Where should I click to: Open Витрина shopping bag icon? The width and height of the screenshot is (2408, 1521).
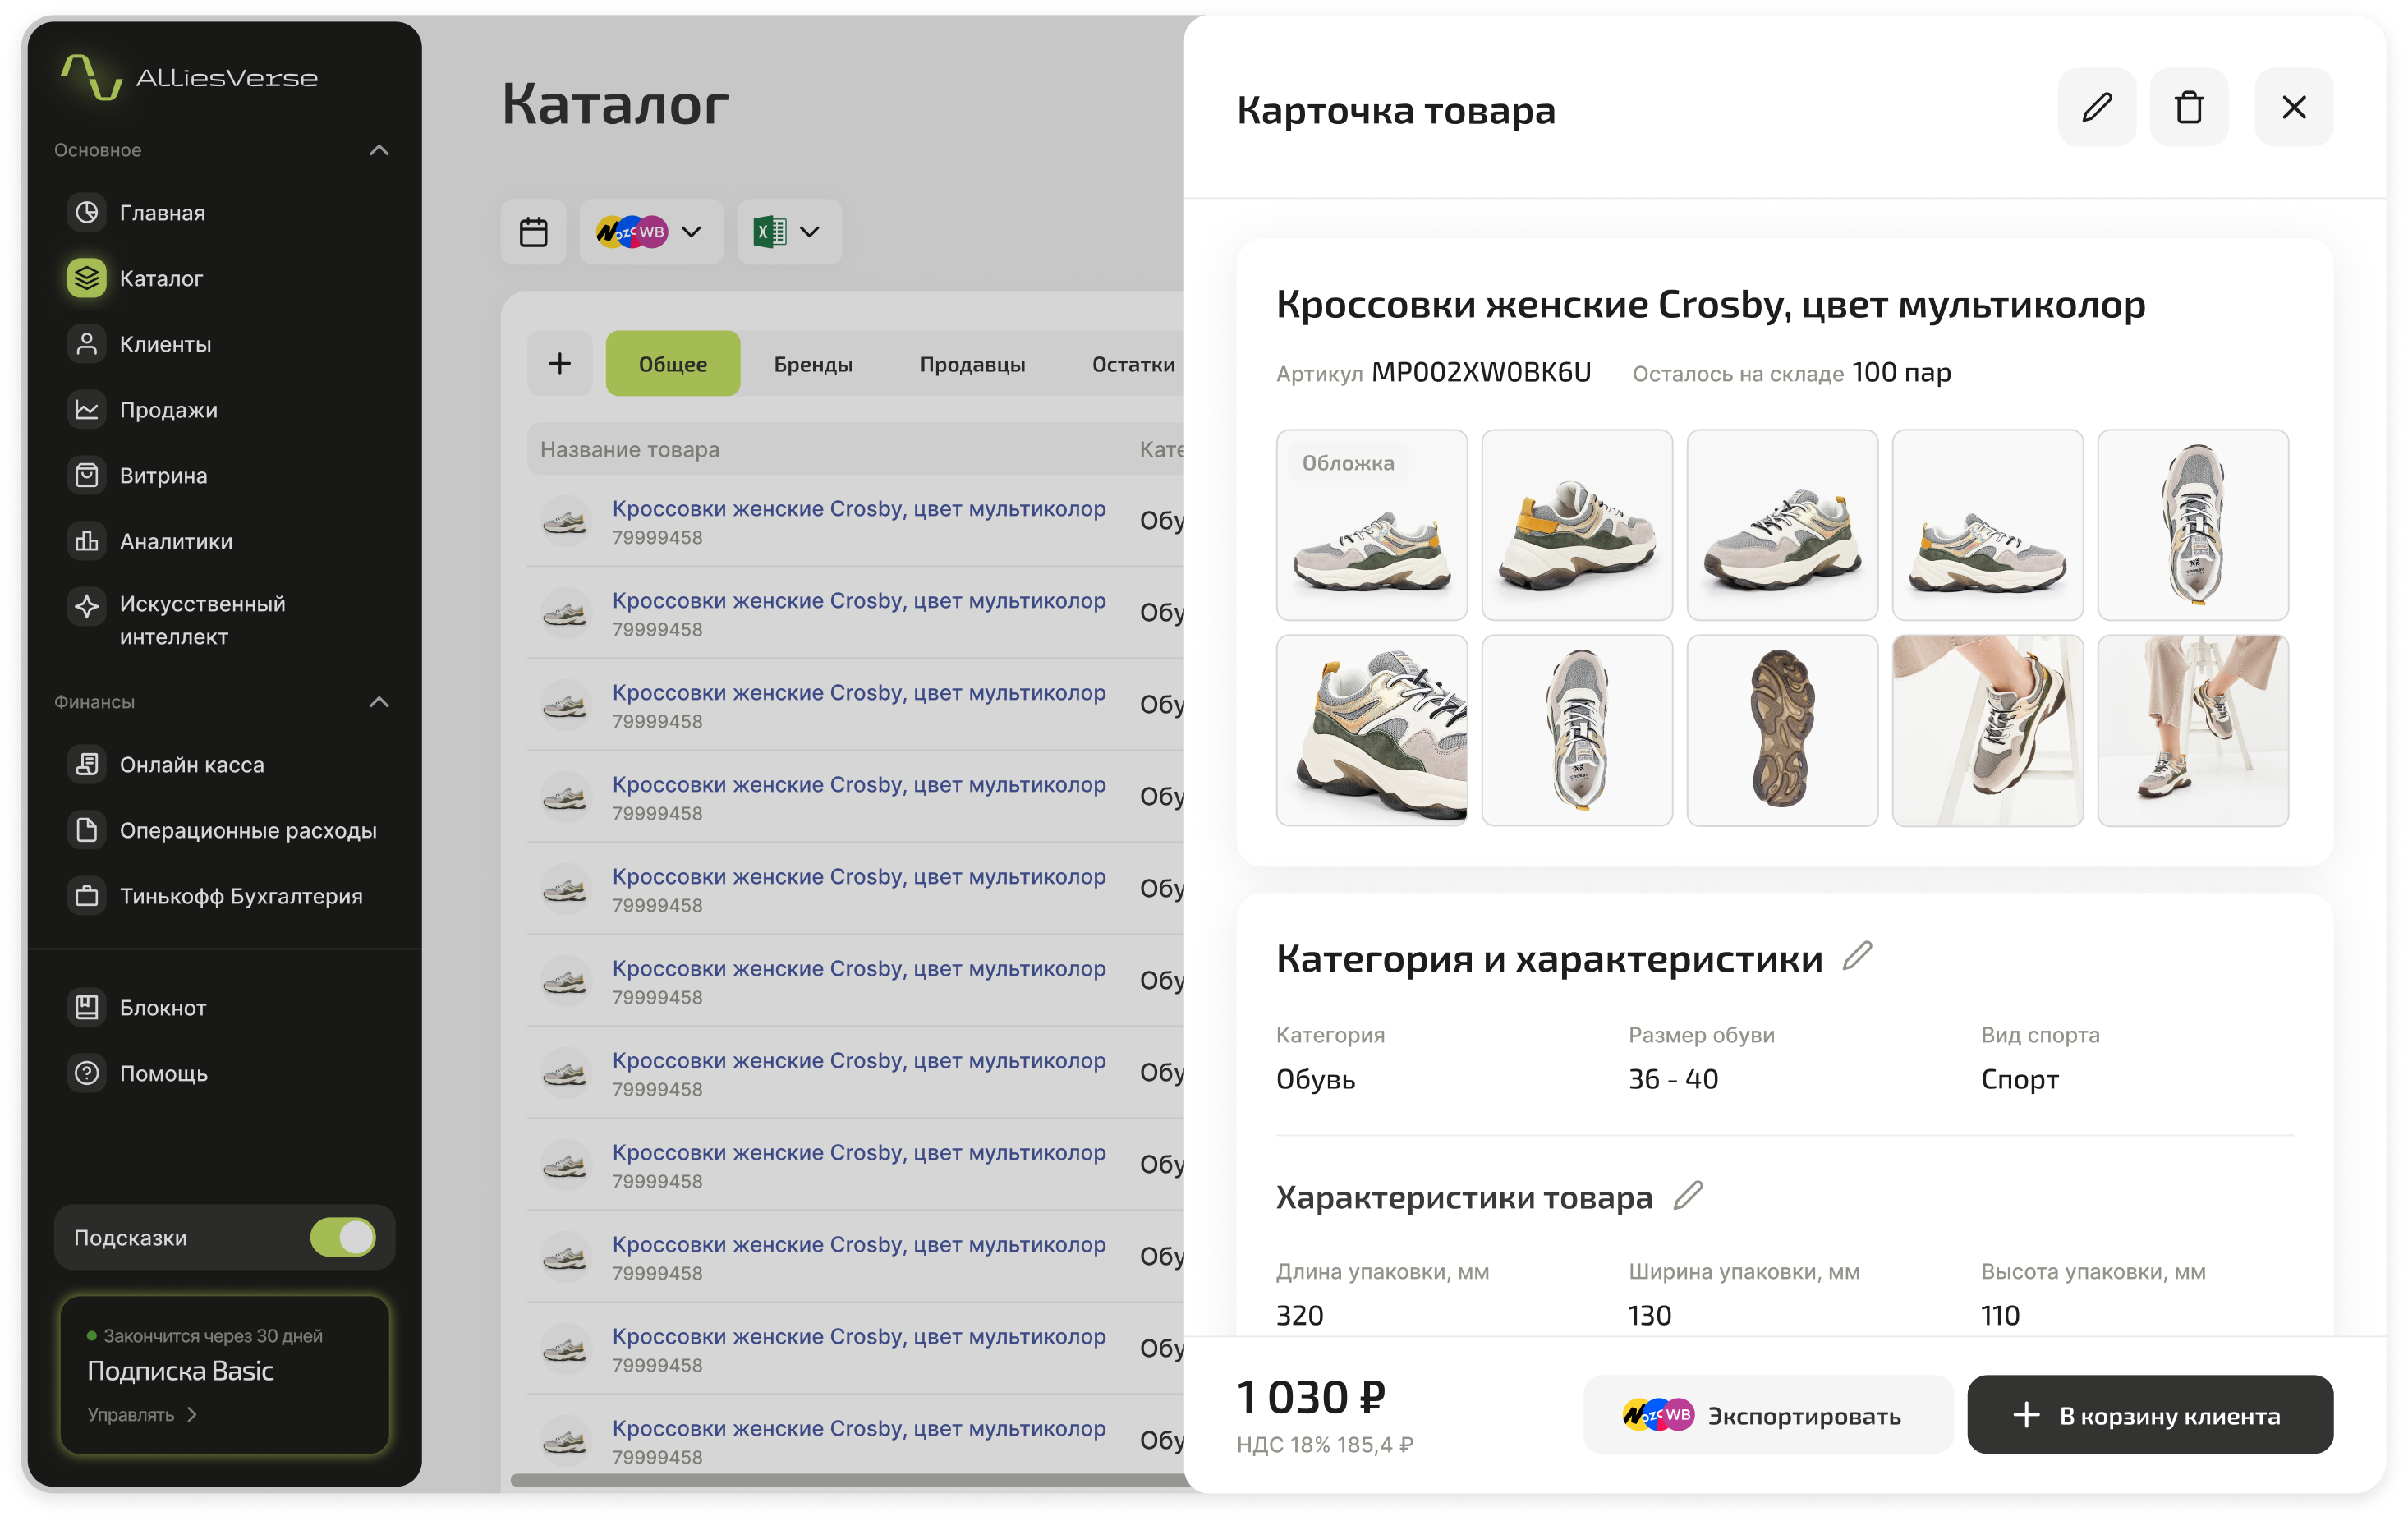tap(87, 475)
